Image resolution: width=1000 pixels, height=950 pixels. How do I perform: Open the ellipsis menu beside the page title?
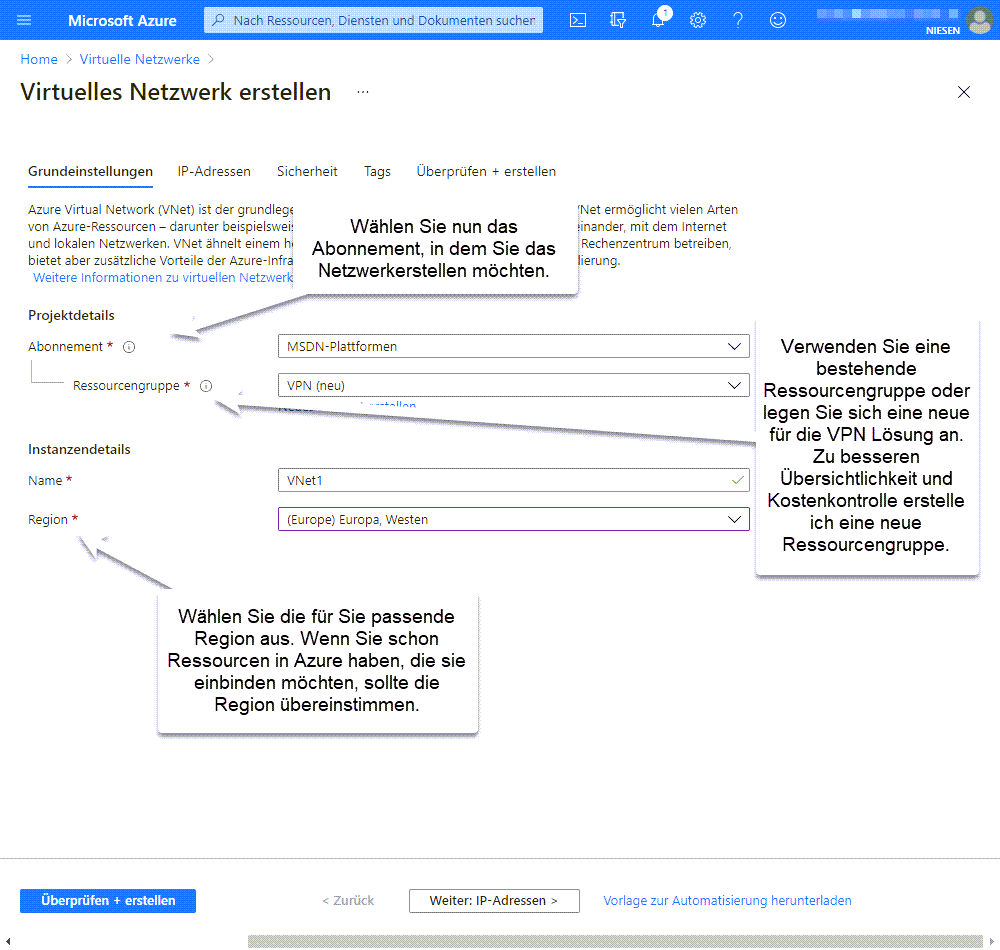[363, 92]
